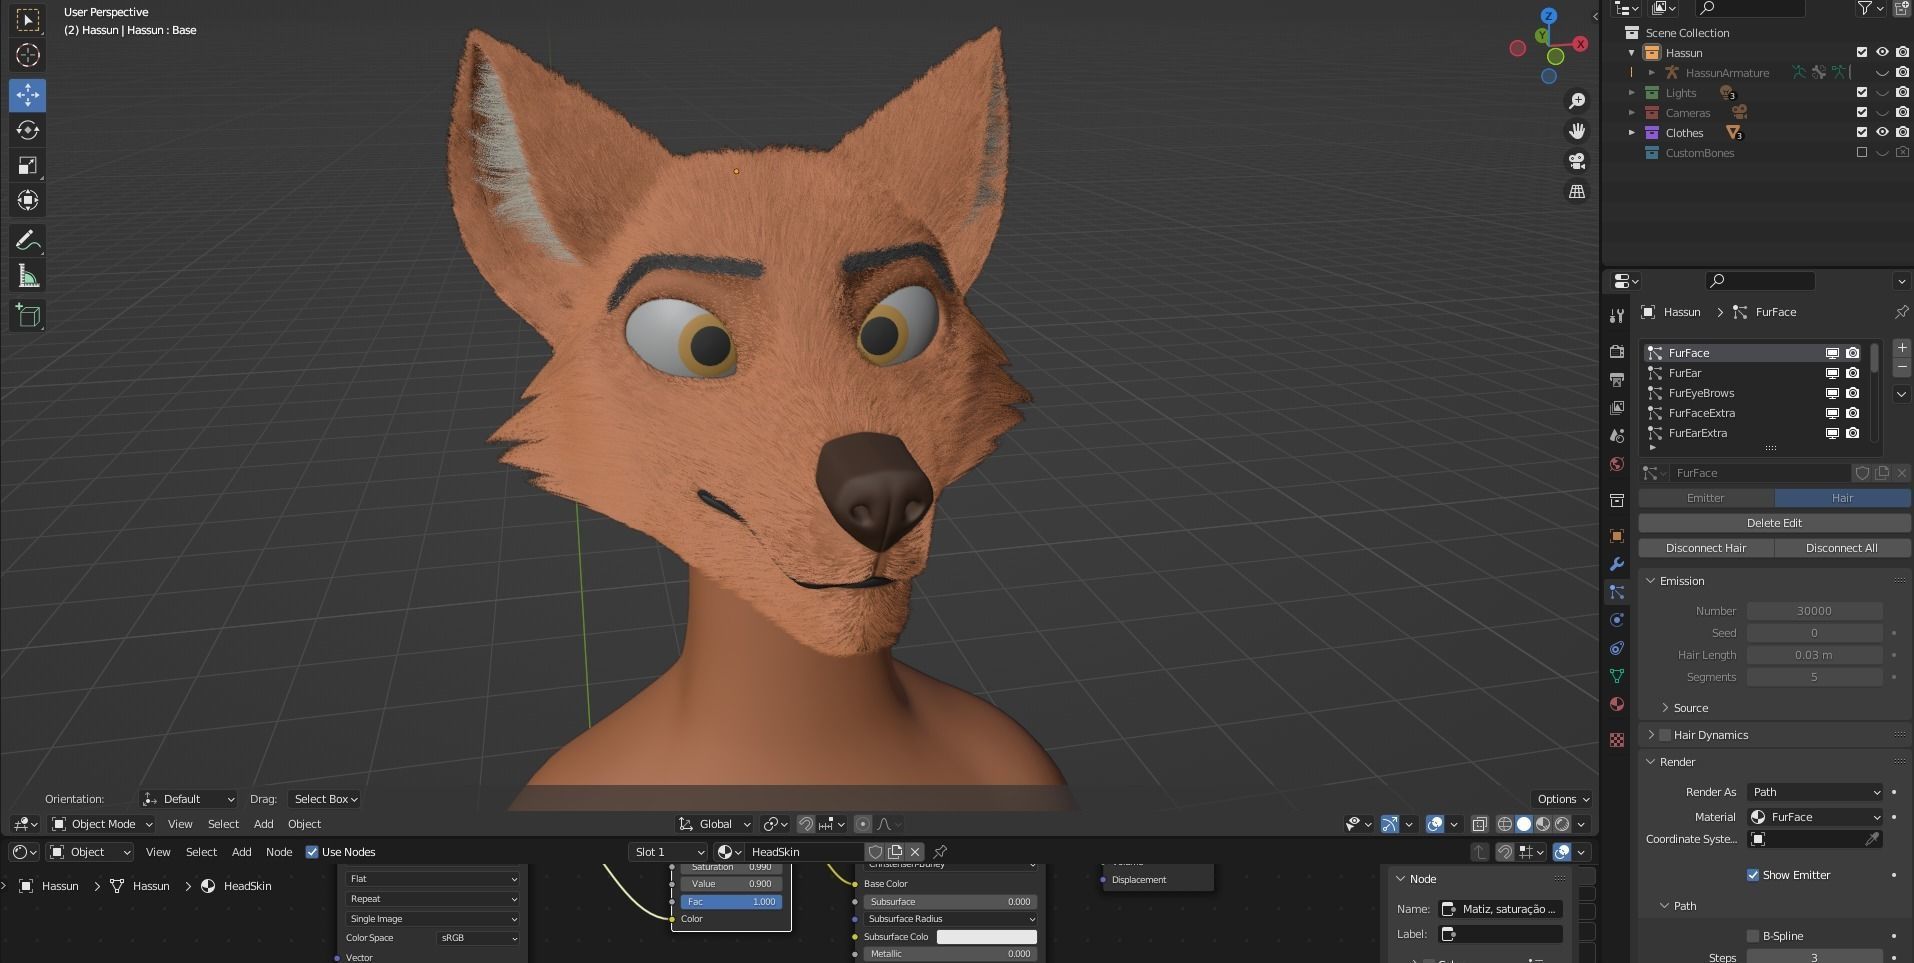Click the Disconnect All button
1914x963 pixels.
click(x=1842, y=548)
